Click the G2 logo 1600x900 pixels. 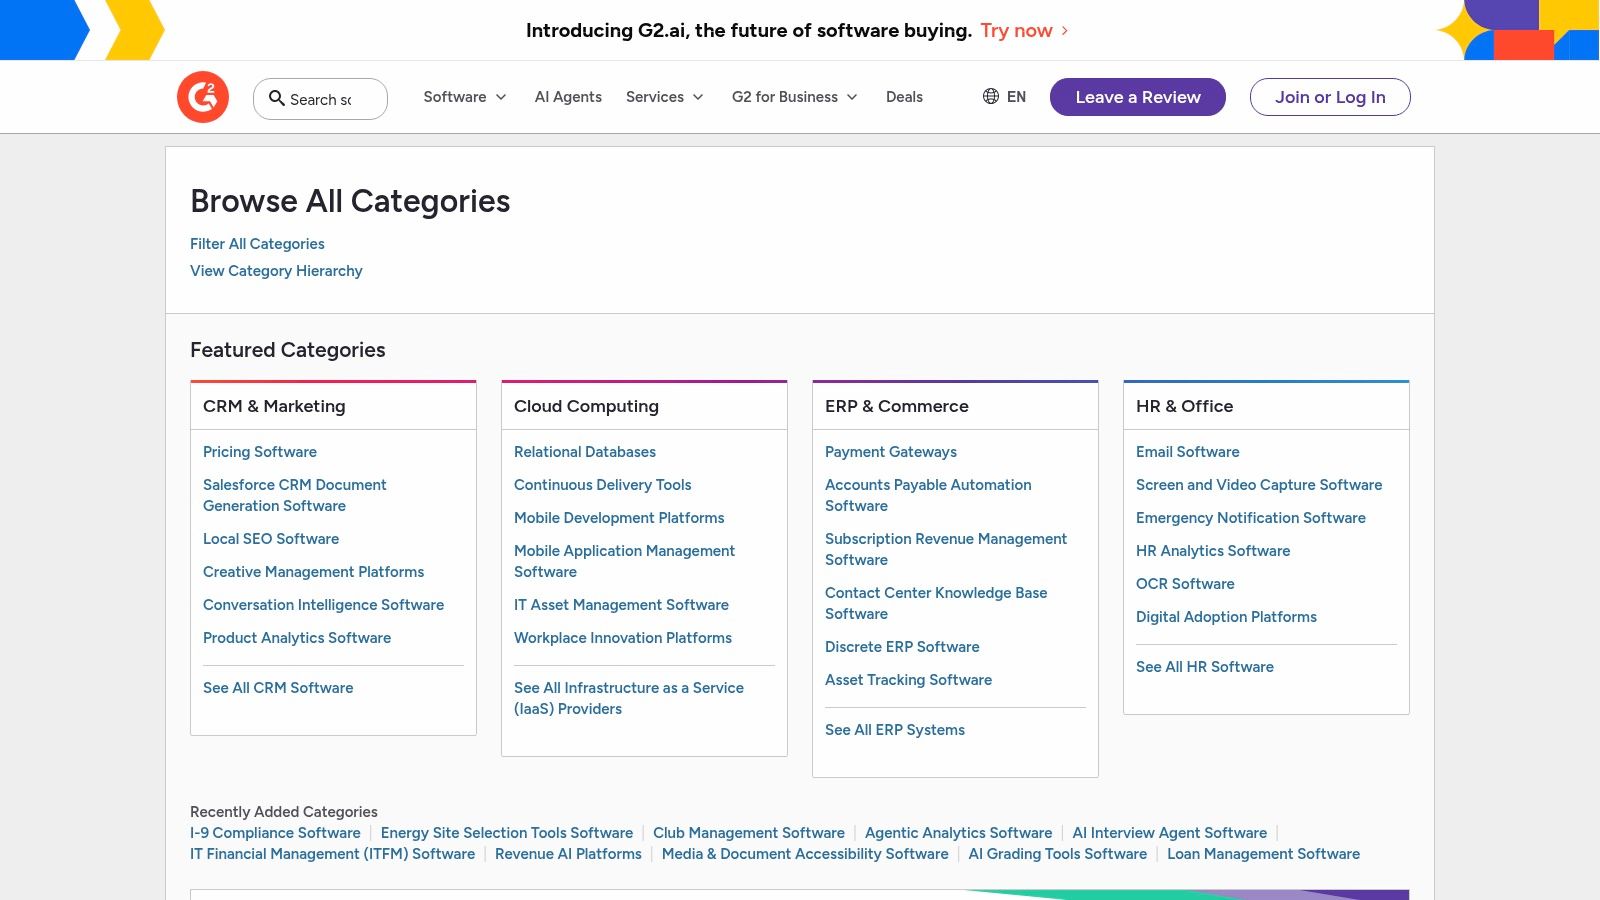[x=203, y=96]
